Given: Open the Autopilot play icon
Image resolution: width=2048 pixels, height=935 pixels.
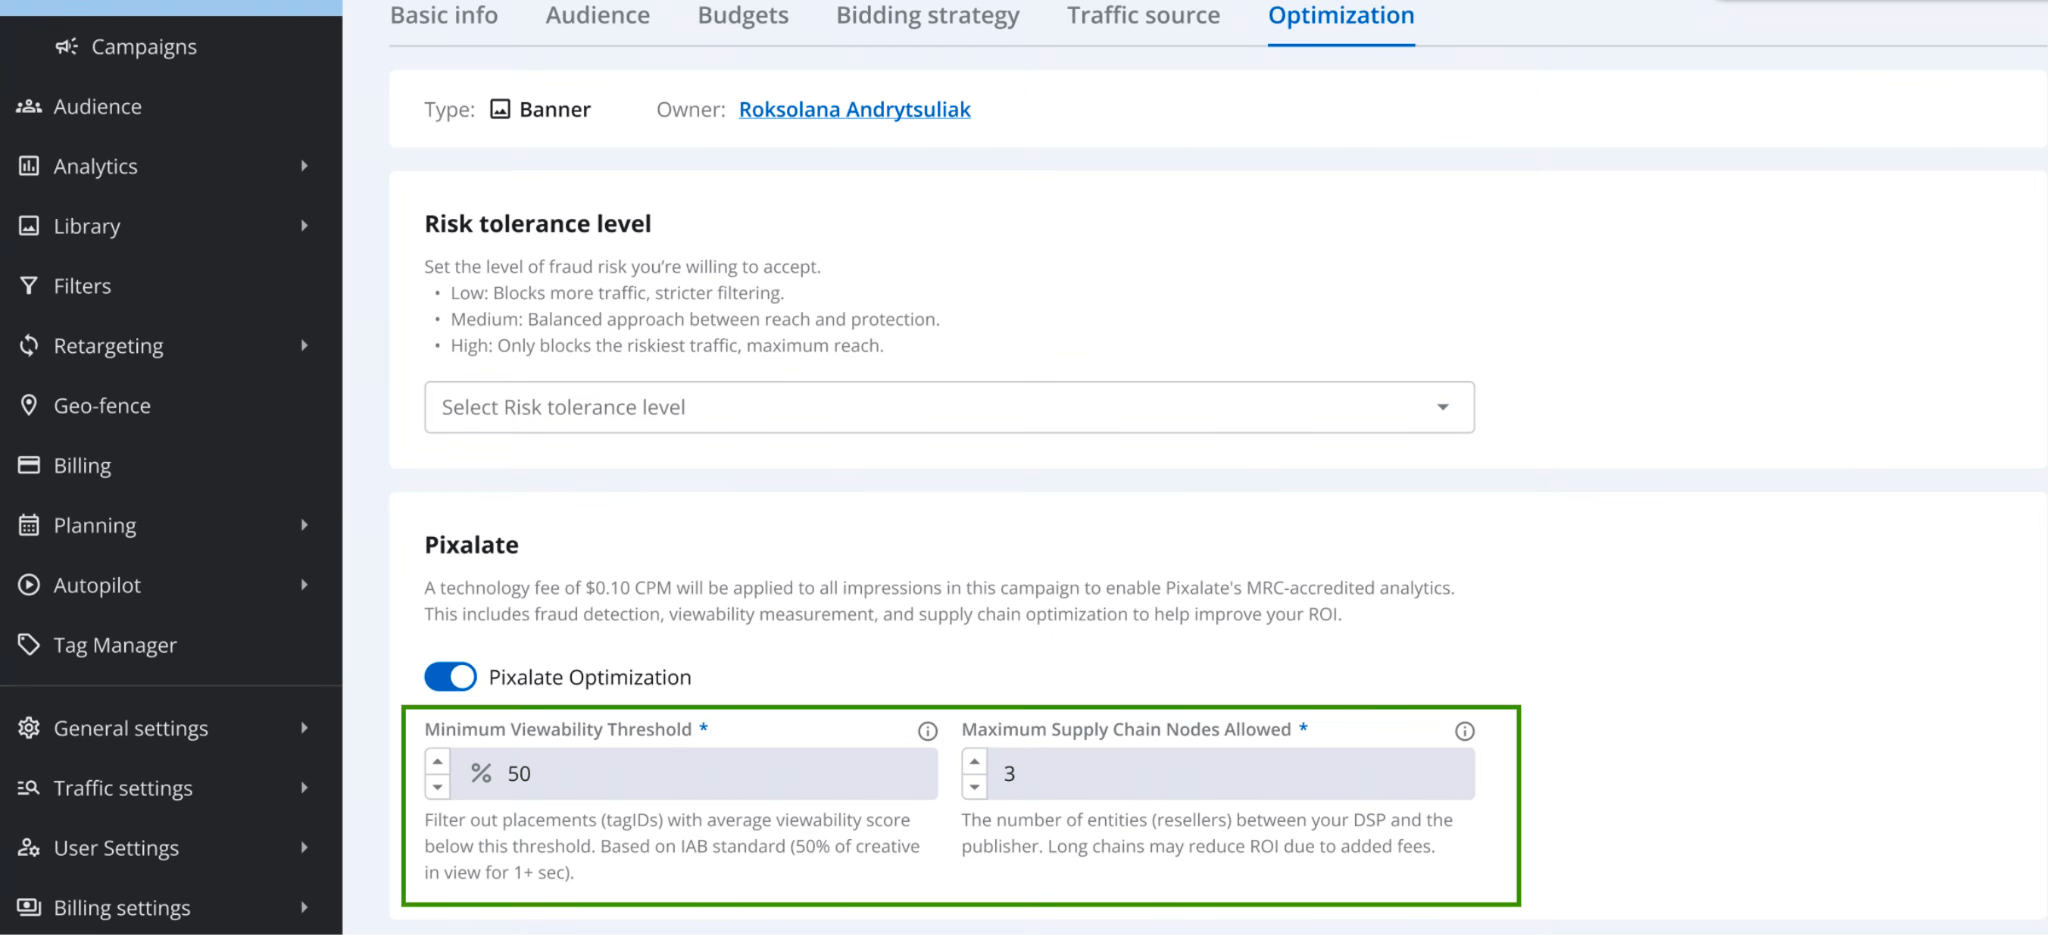Looking at the screenshot, I should (x=29, y=585).
